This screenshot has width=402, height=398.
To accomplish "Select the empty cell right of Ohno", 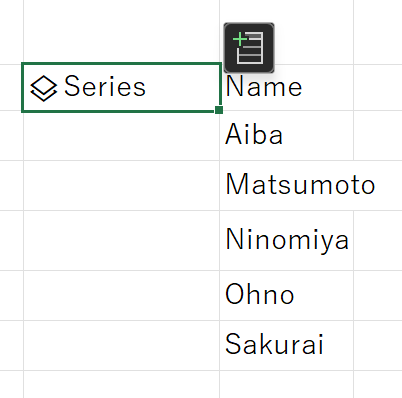I will click(378, 295).
